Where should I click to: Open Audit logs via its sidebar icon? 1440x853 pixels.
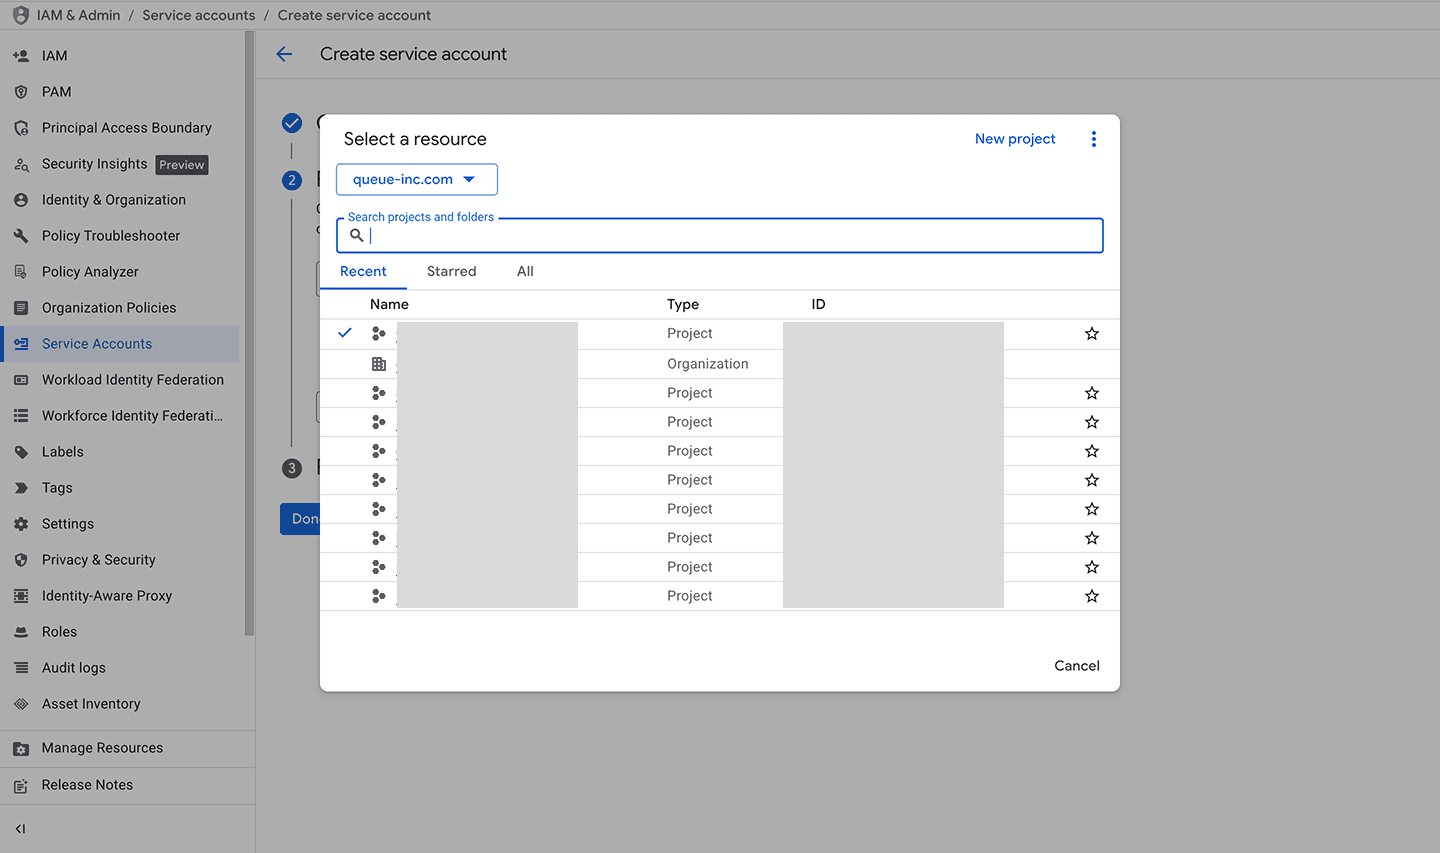pyautogui.click(x=19, y=667)
